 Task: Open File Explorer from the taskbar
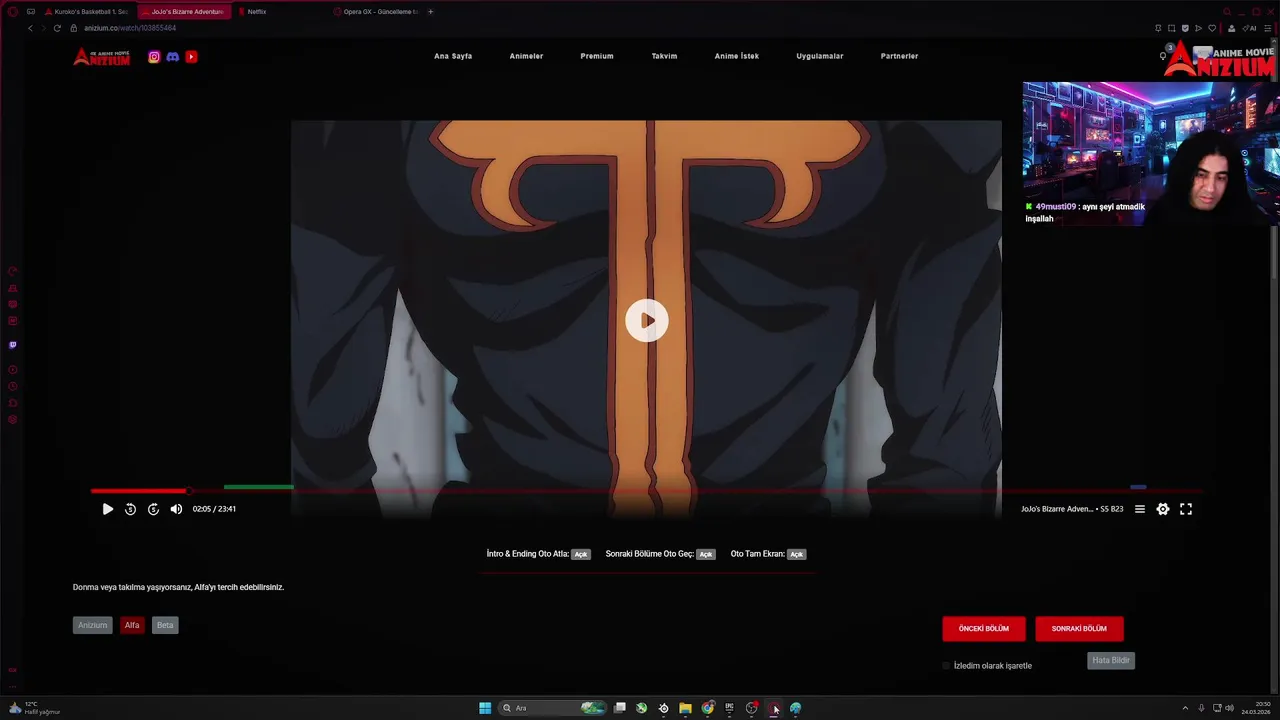tap(685, 708)
